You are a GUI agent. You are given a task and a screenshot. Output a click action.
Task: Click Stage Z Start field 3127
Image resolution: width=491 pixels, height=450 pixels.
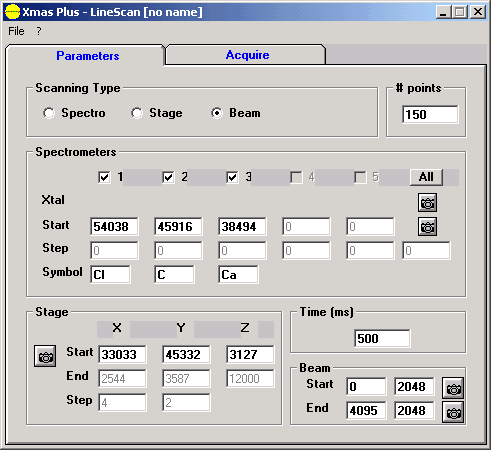(x=250, y=354)
